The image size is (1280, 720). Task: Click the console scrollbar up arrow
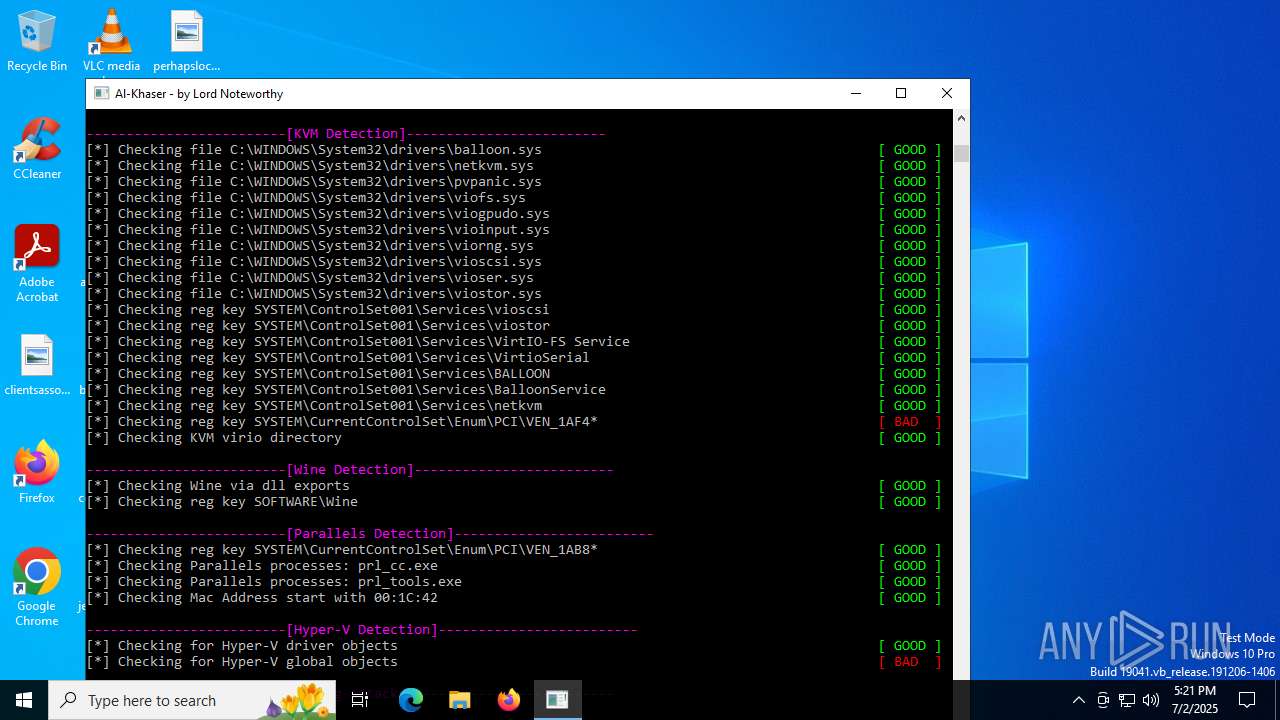click(961, 118)
